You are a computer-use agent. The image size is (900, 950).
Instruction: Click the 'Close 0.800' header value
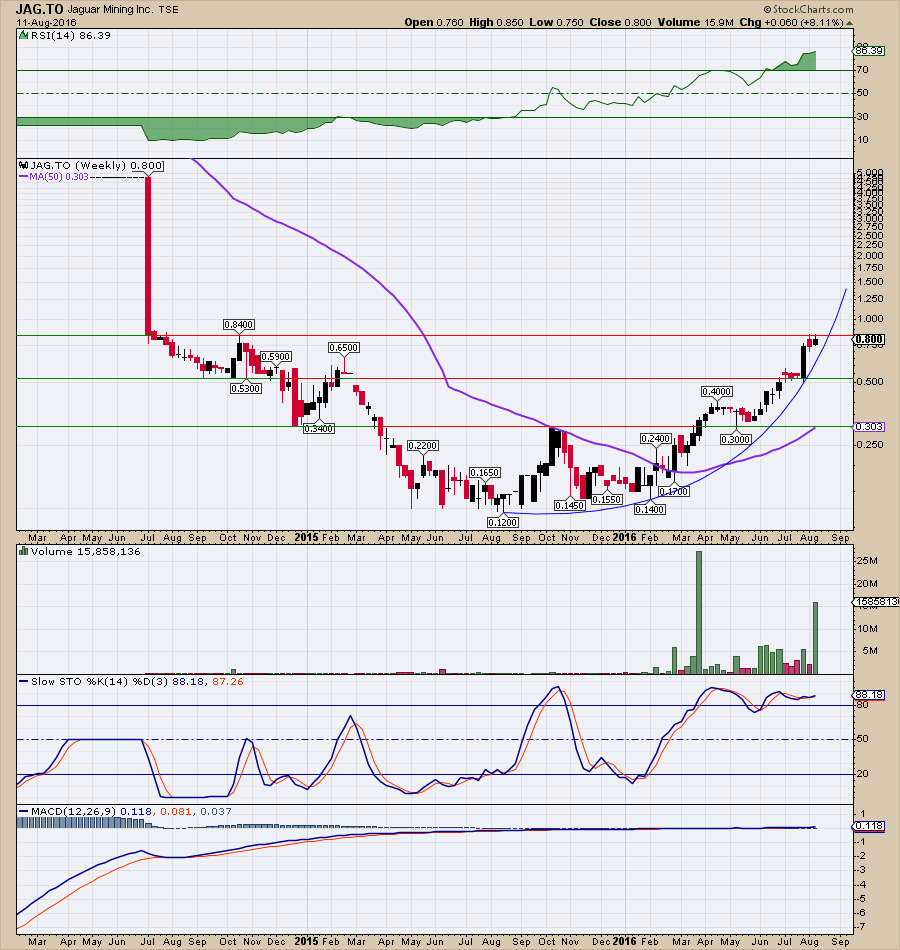click(621, 22)
